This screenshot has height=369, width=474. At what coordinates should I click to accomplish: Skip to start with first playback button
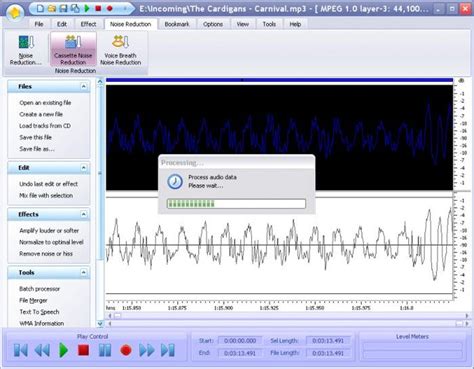click(21, 350)
